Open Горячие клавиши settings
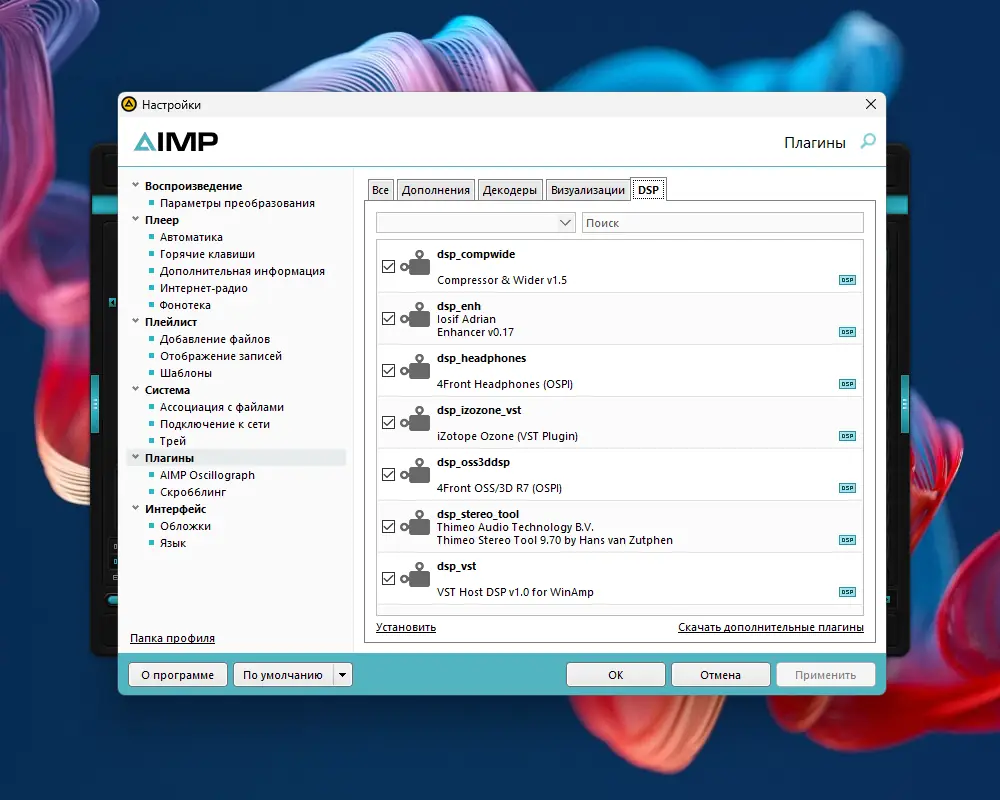Image resolution: width=1000 pixels, height=800 pixels. coord(207,254)
